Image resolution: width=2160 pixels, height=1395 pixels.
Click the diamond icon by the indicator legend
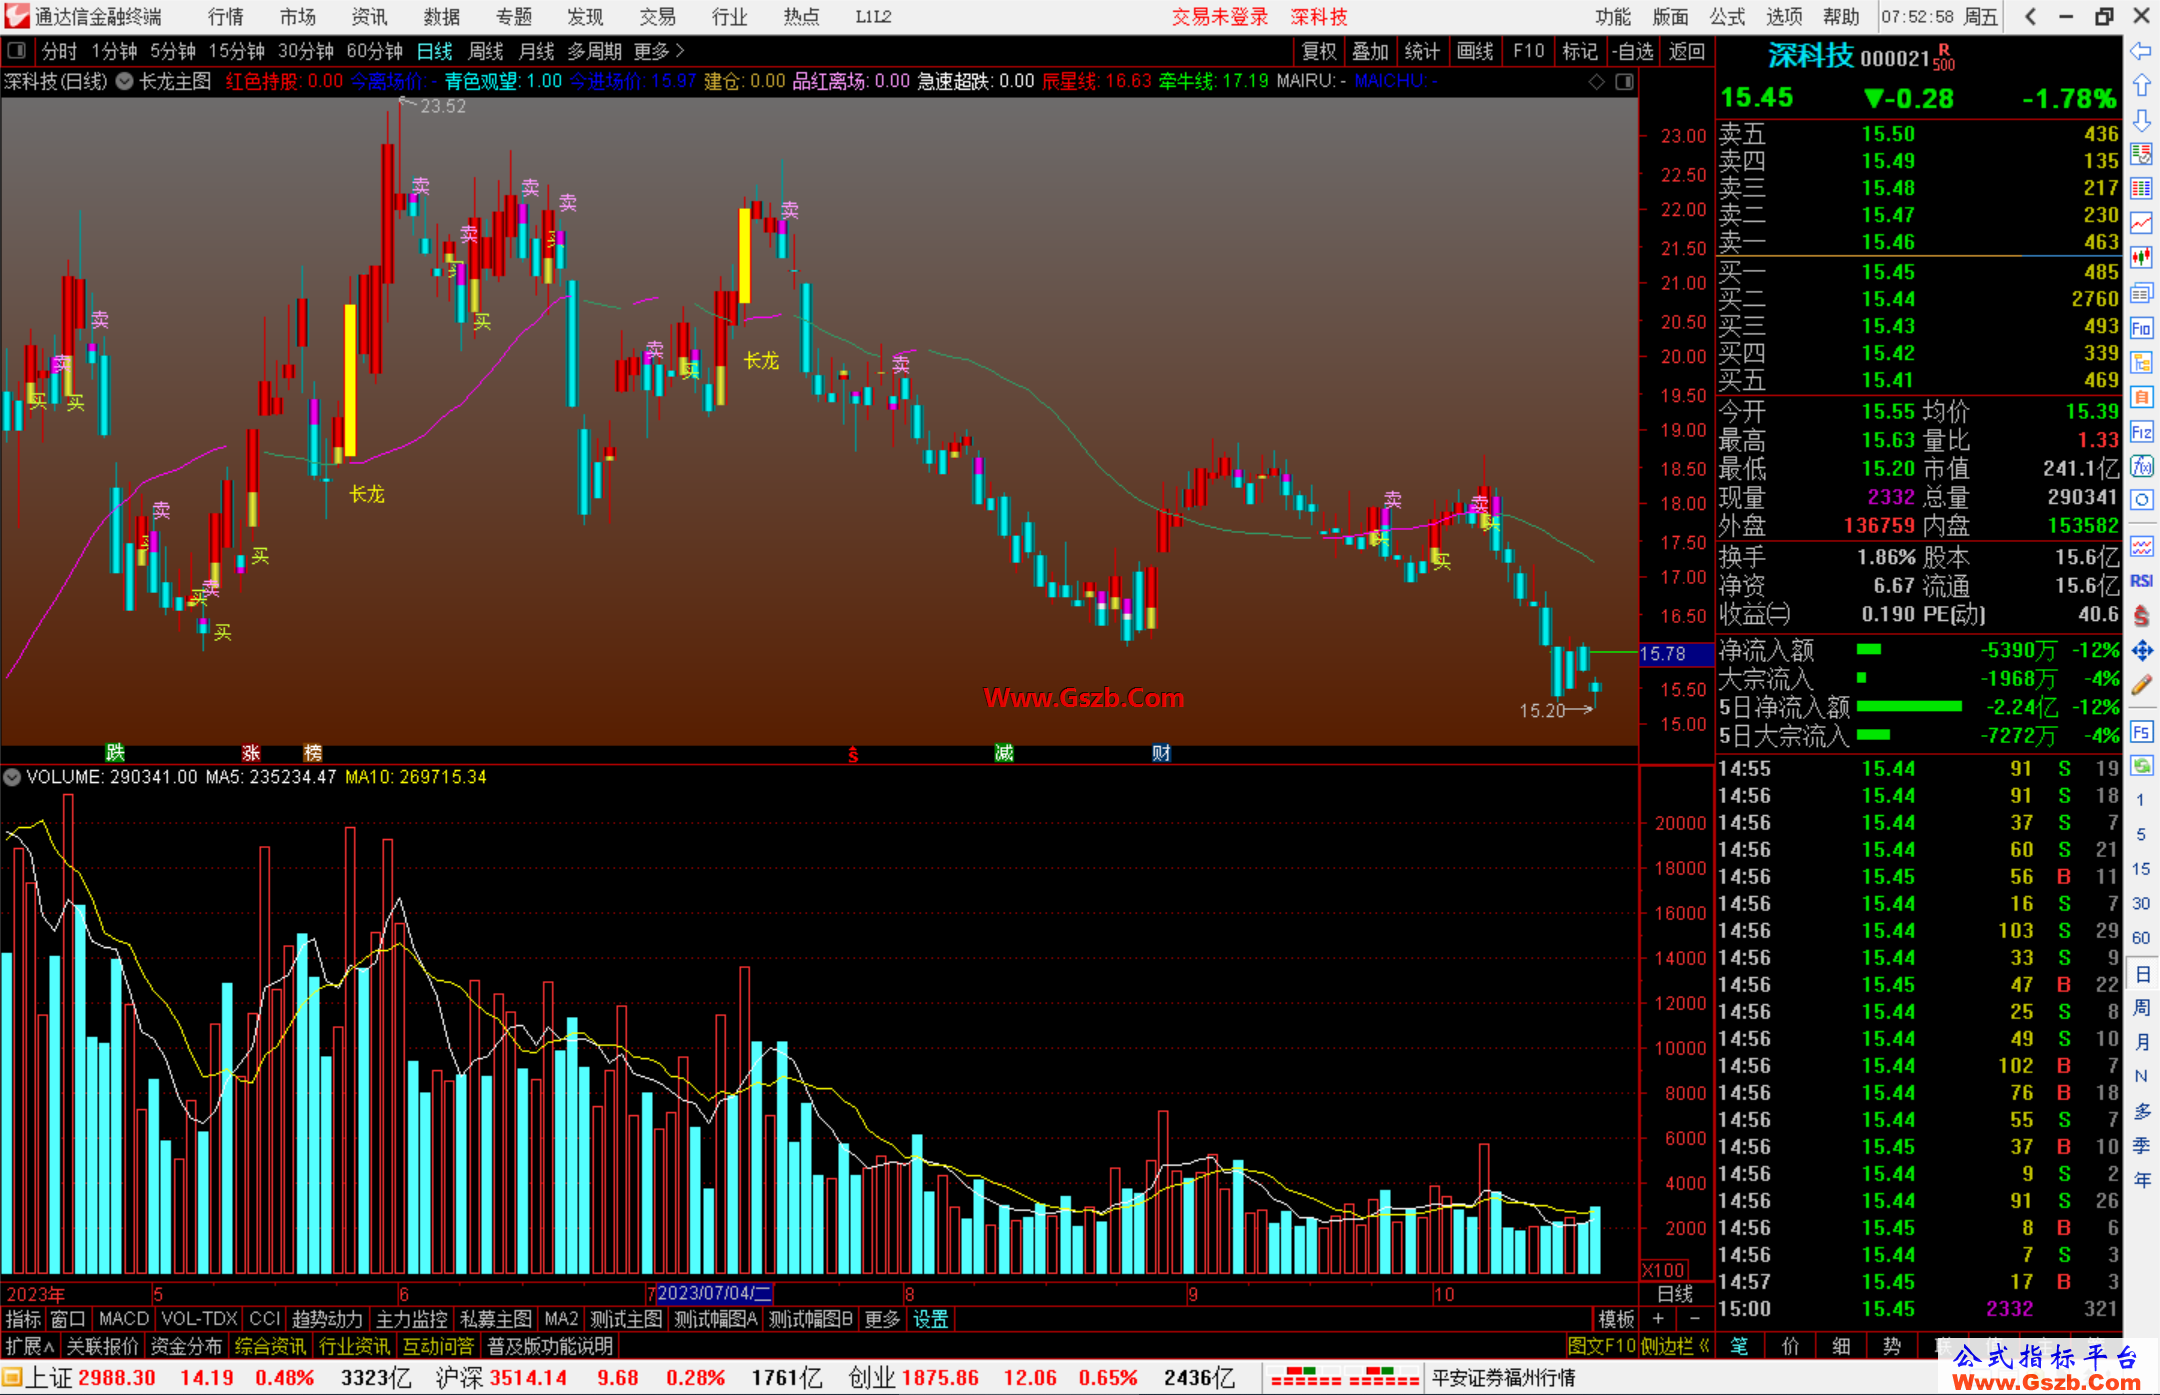(1597, 81)
